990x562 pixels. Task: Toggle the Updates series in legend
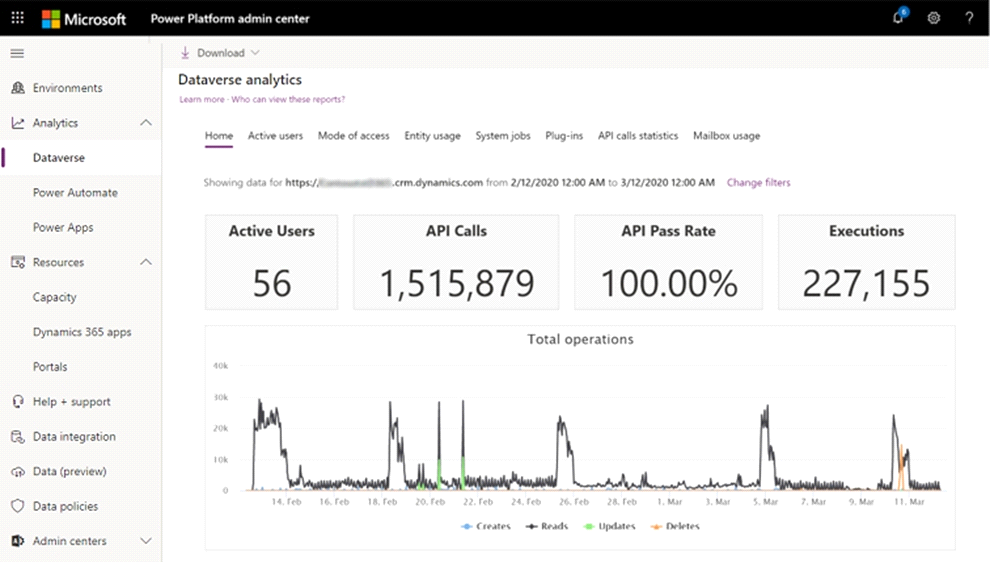609,526
